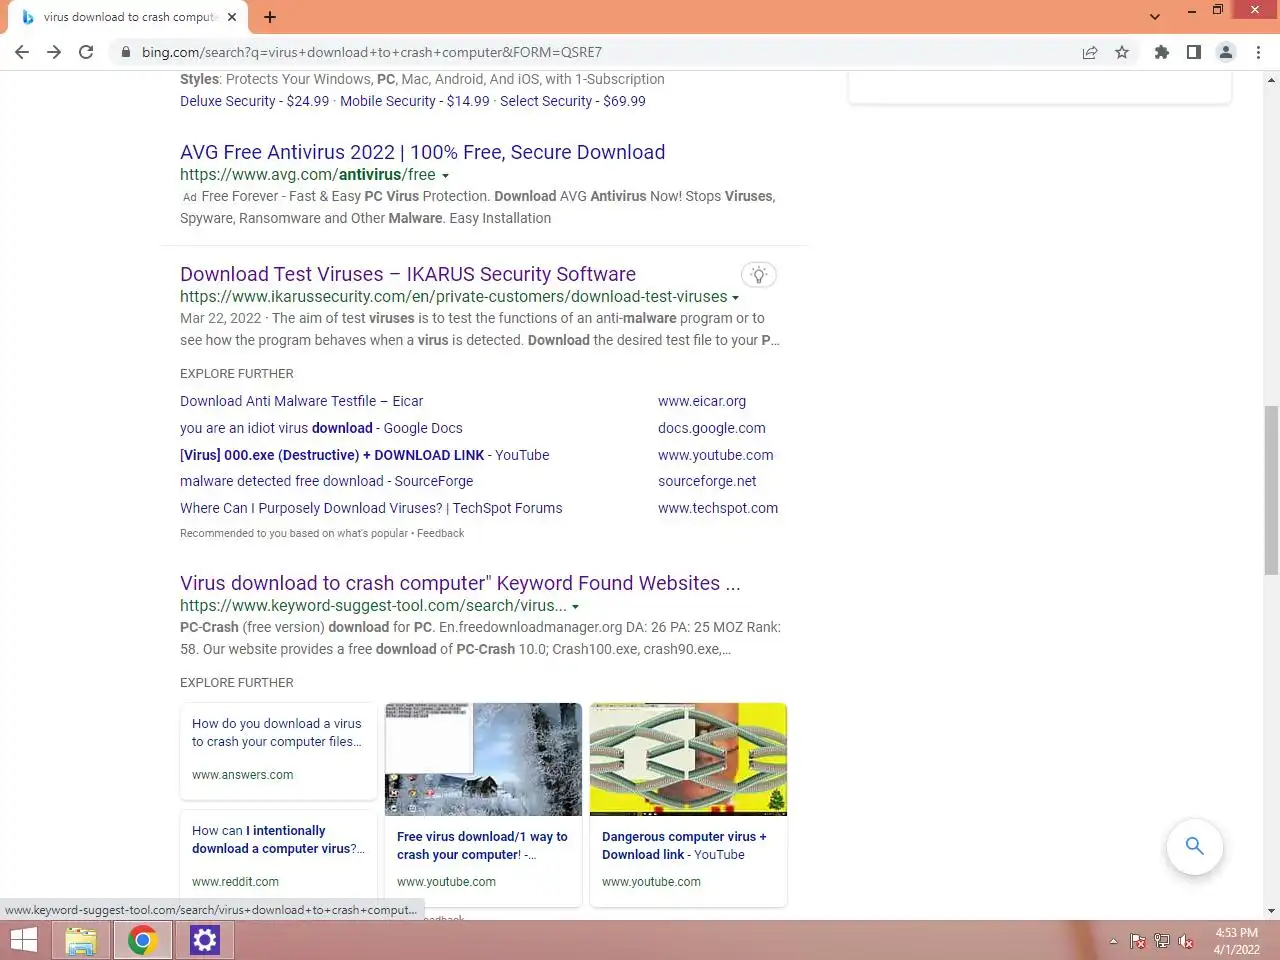The height and width of the screenshot is (960, 1280).
Task: Open the yellow 3D pipes video thumbnail
Action: (688, 759)
